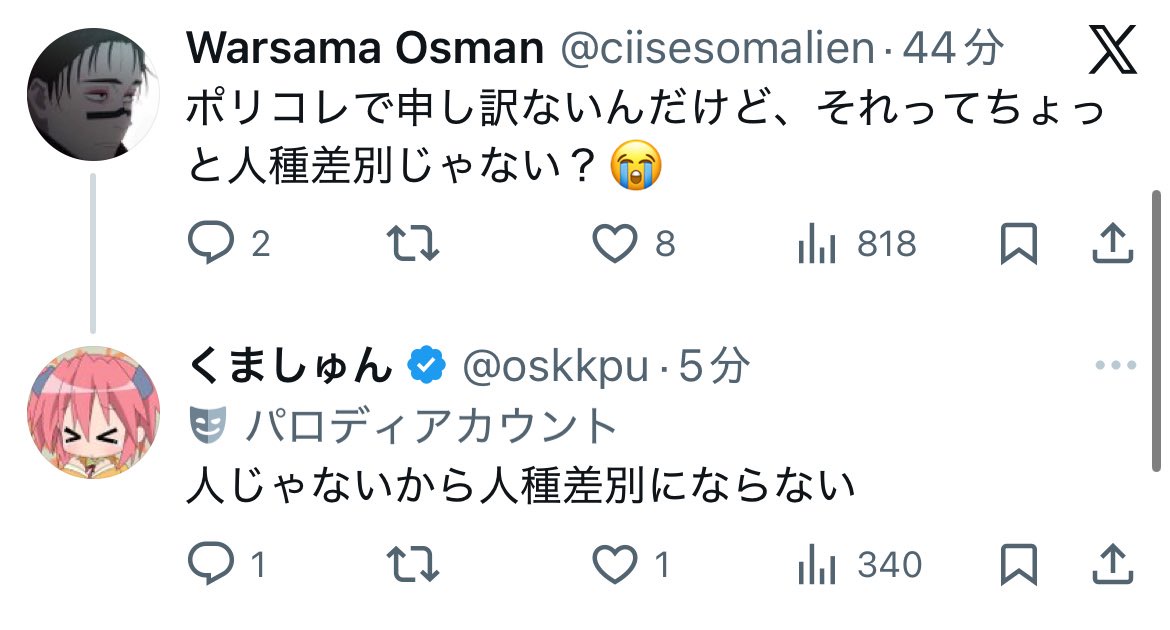Click the X logo icon

1110,50
